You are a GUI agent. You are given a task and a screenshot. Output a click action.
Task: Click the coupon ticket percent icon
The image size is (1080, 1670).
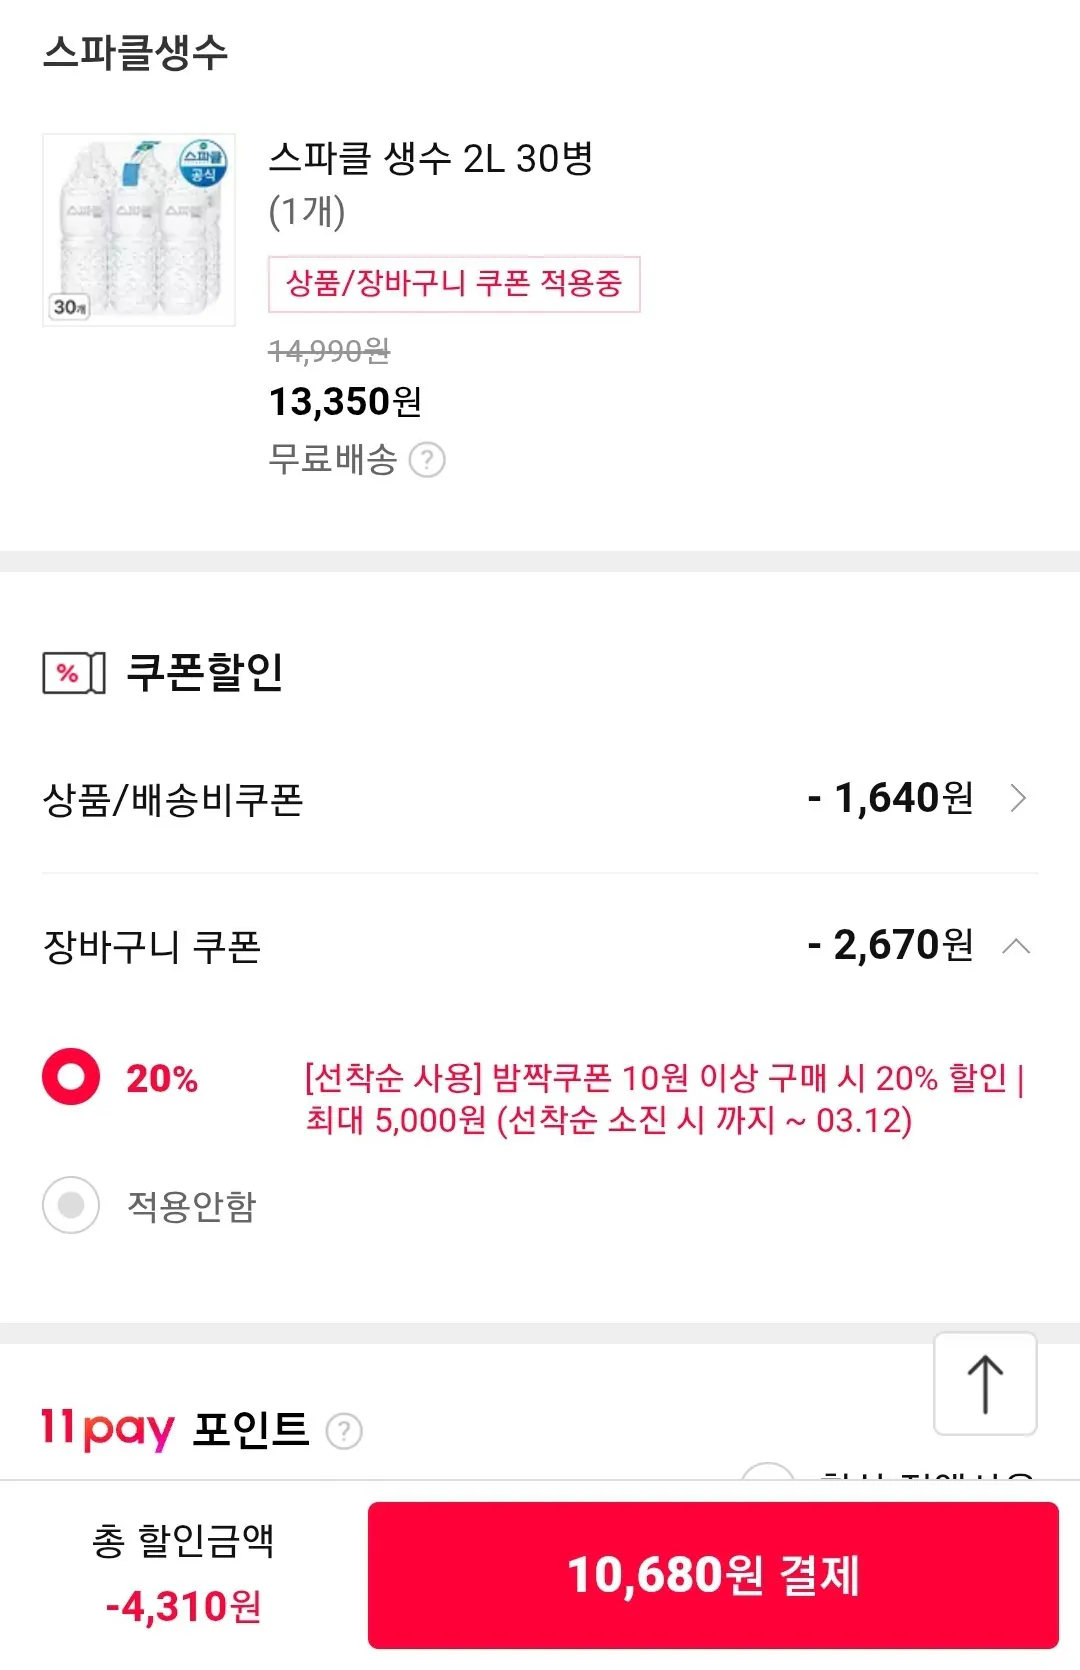[73, 672]
